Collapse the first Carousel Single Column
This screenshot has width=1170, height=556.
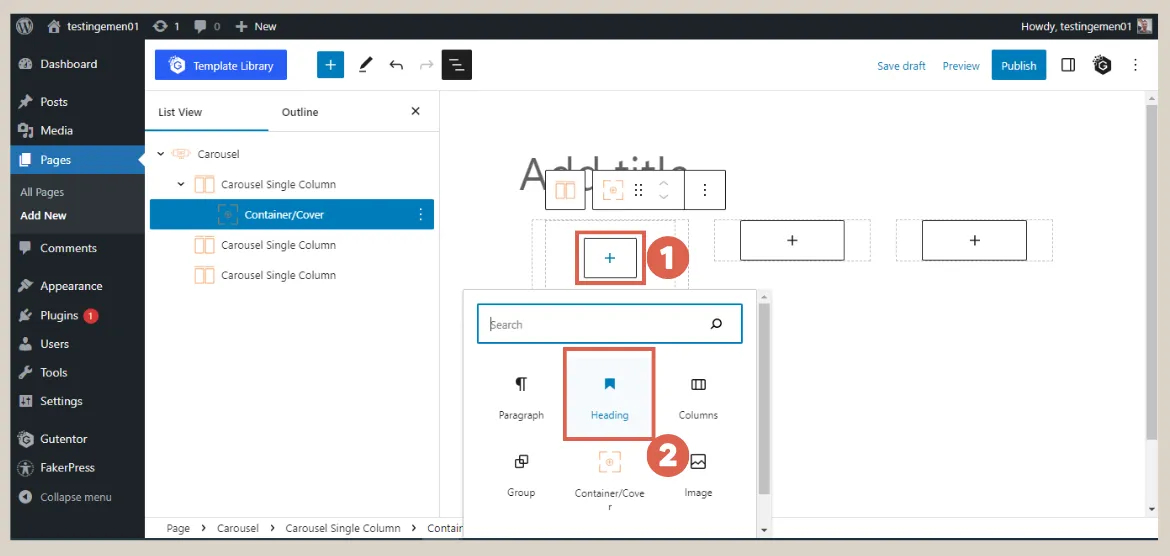pyautogui.click(x=181, y=184)
